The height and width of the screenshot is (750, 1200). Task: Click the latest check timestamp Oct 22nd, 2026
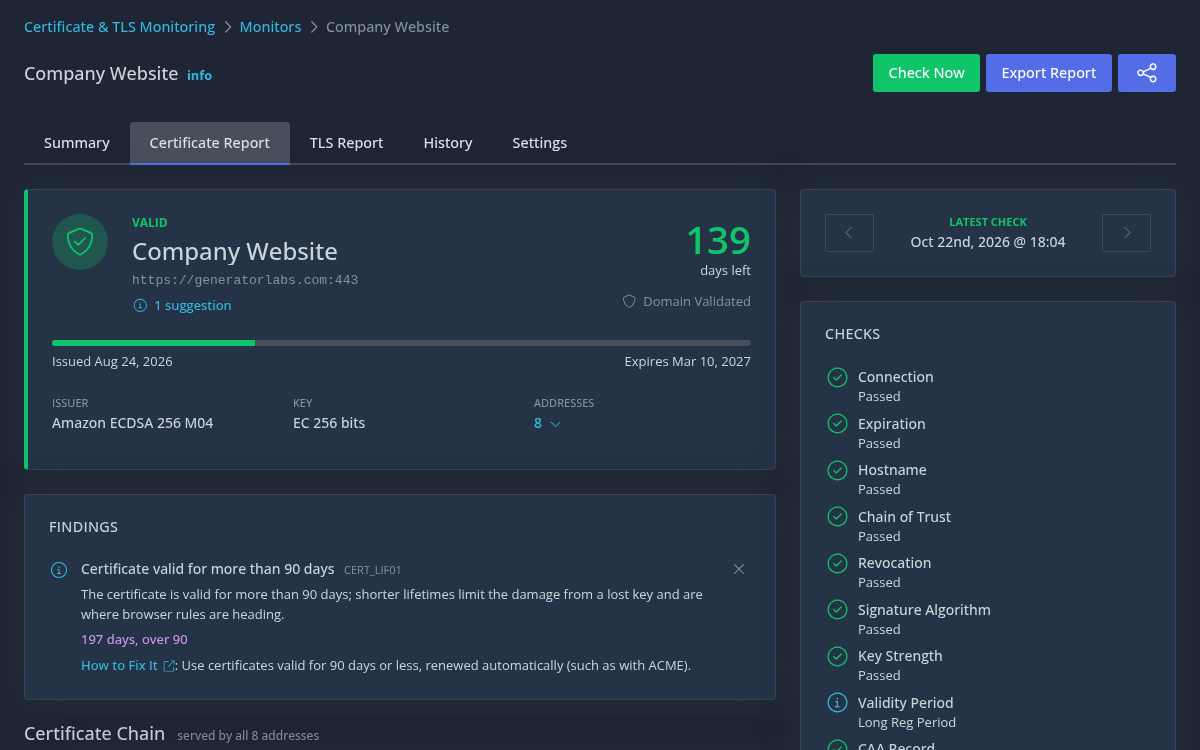click(988, 242)
